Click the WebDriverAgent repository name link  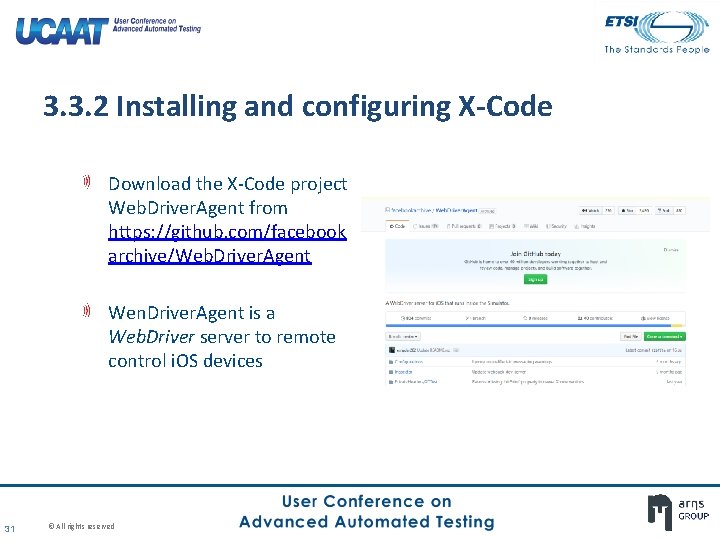456,210
